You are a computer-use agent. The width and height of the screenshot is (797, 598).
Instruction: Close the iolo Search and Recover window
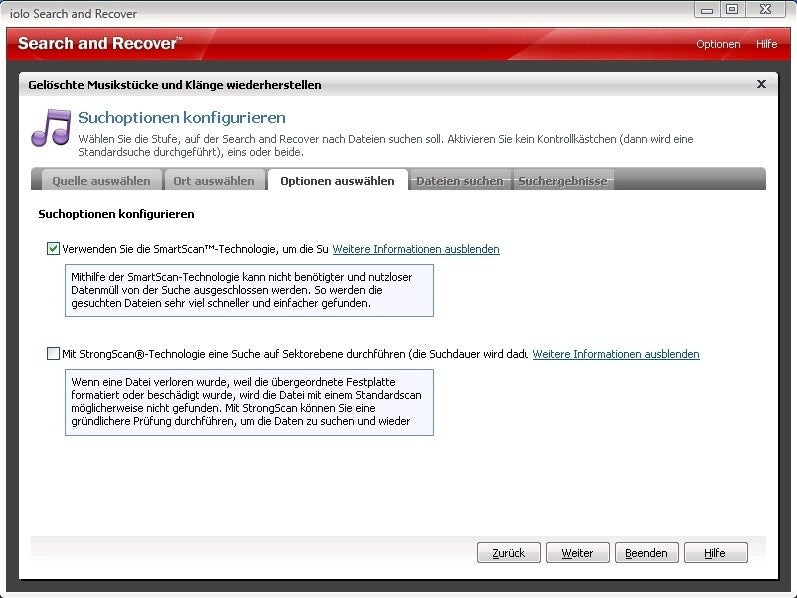click(766, 9)
